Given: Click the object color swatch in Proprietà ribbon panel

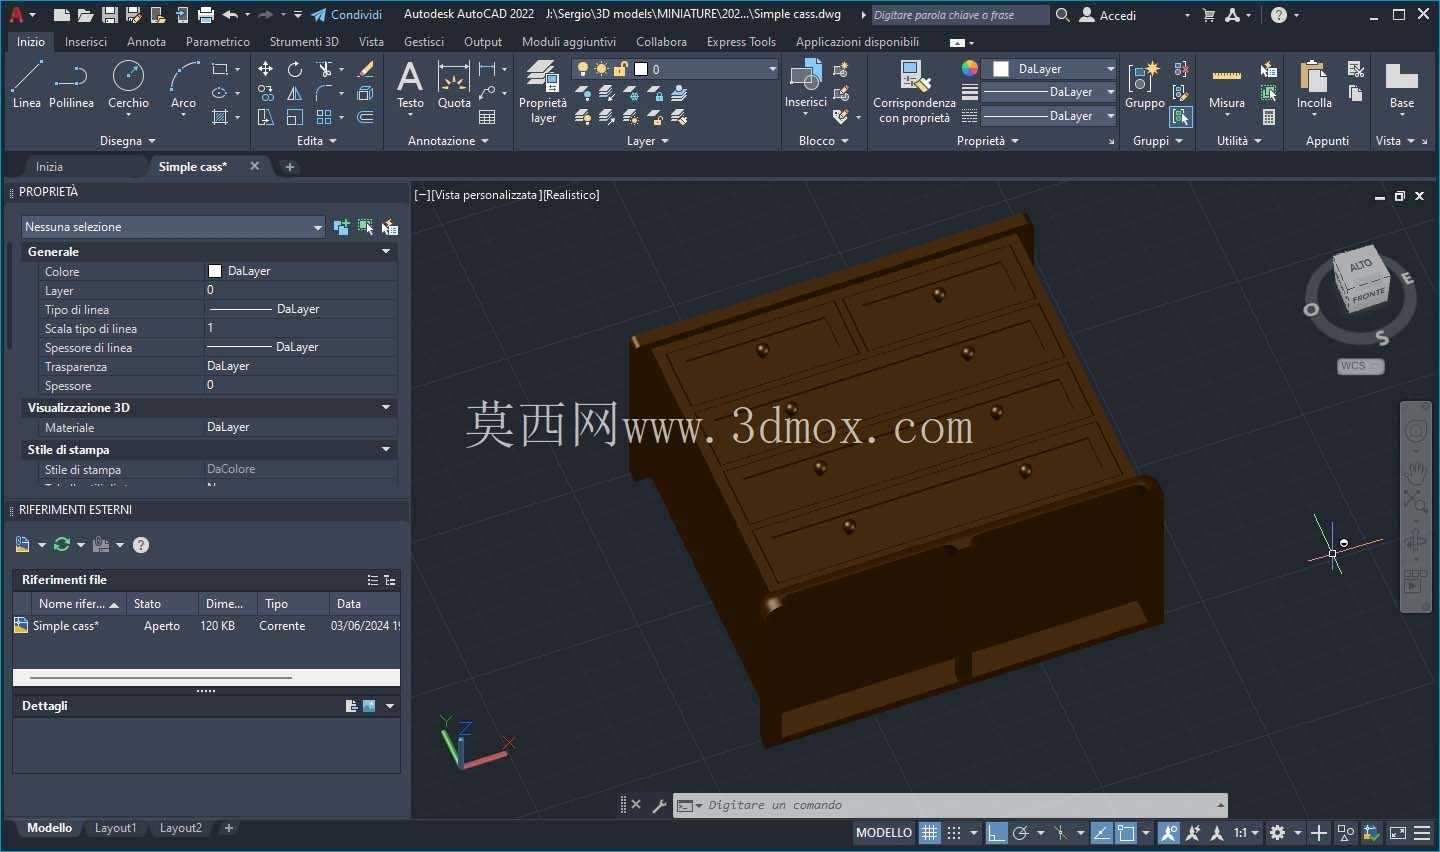Looking at the screenshot, I should pos(1001,69).
